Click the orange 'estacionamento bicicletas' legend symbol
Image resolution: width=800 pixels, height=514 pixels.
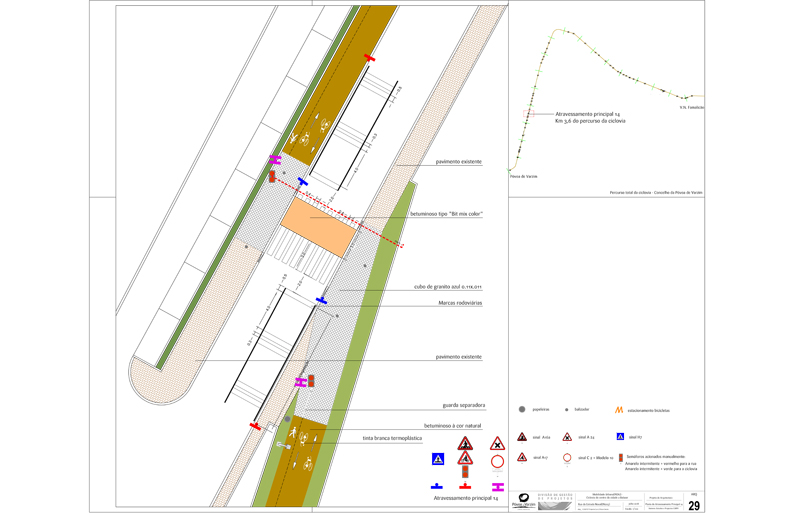619,409
